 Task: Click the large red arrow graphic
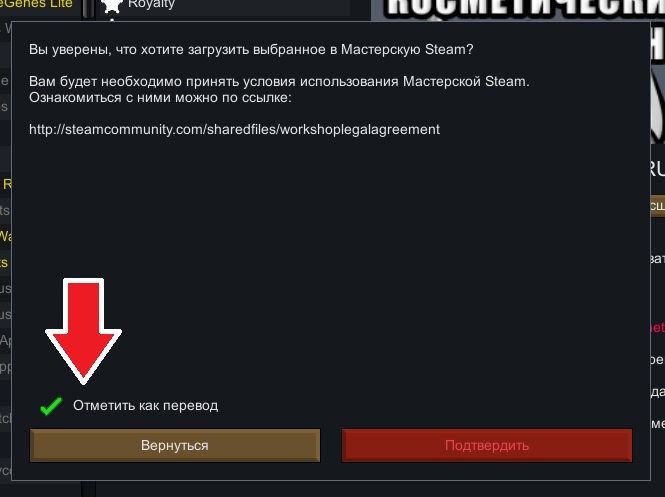(84, 331)
